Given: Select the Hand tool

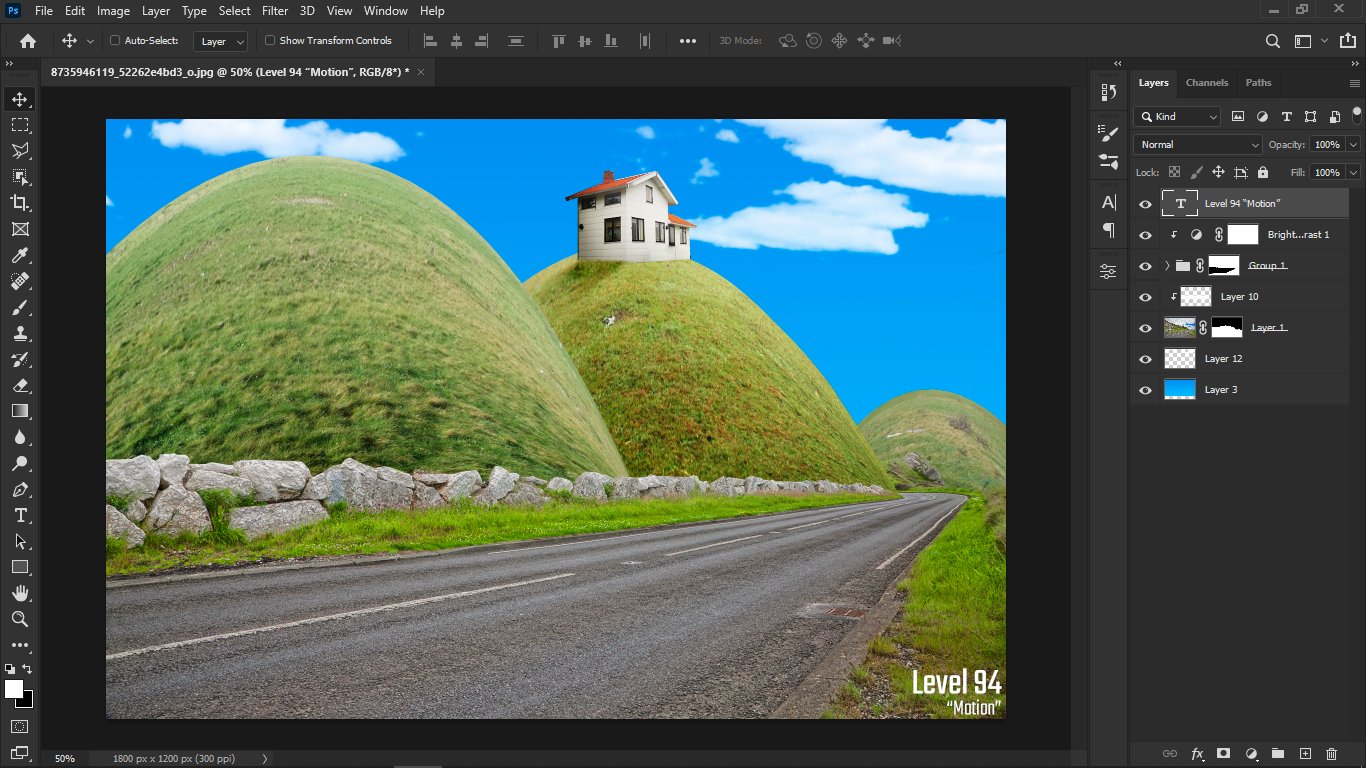Looking at the screenshot, I should [20, 594].
